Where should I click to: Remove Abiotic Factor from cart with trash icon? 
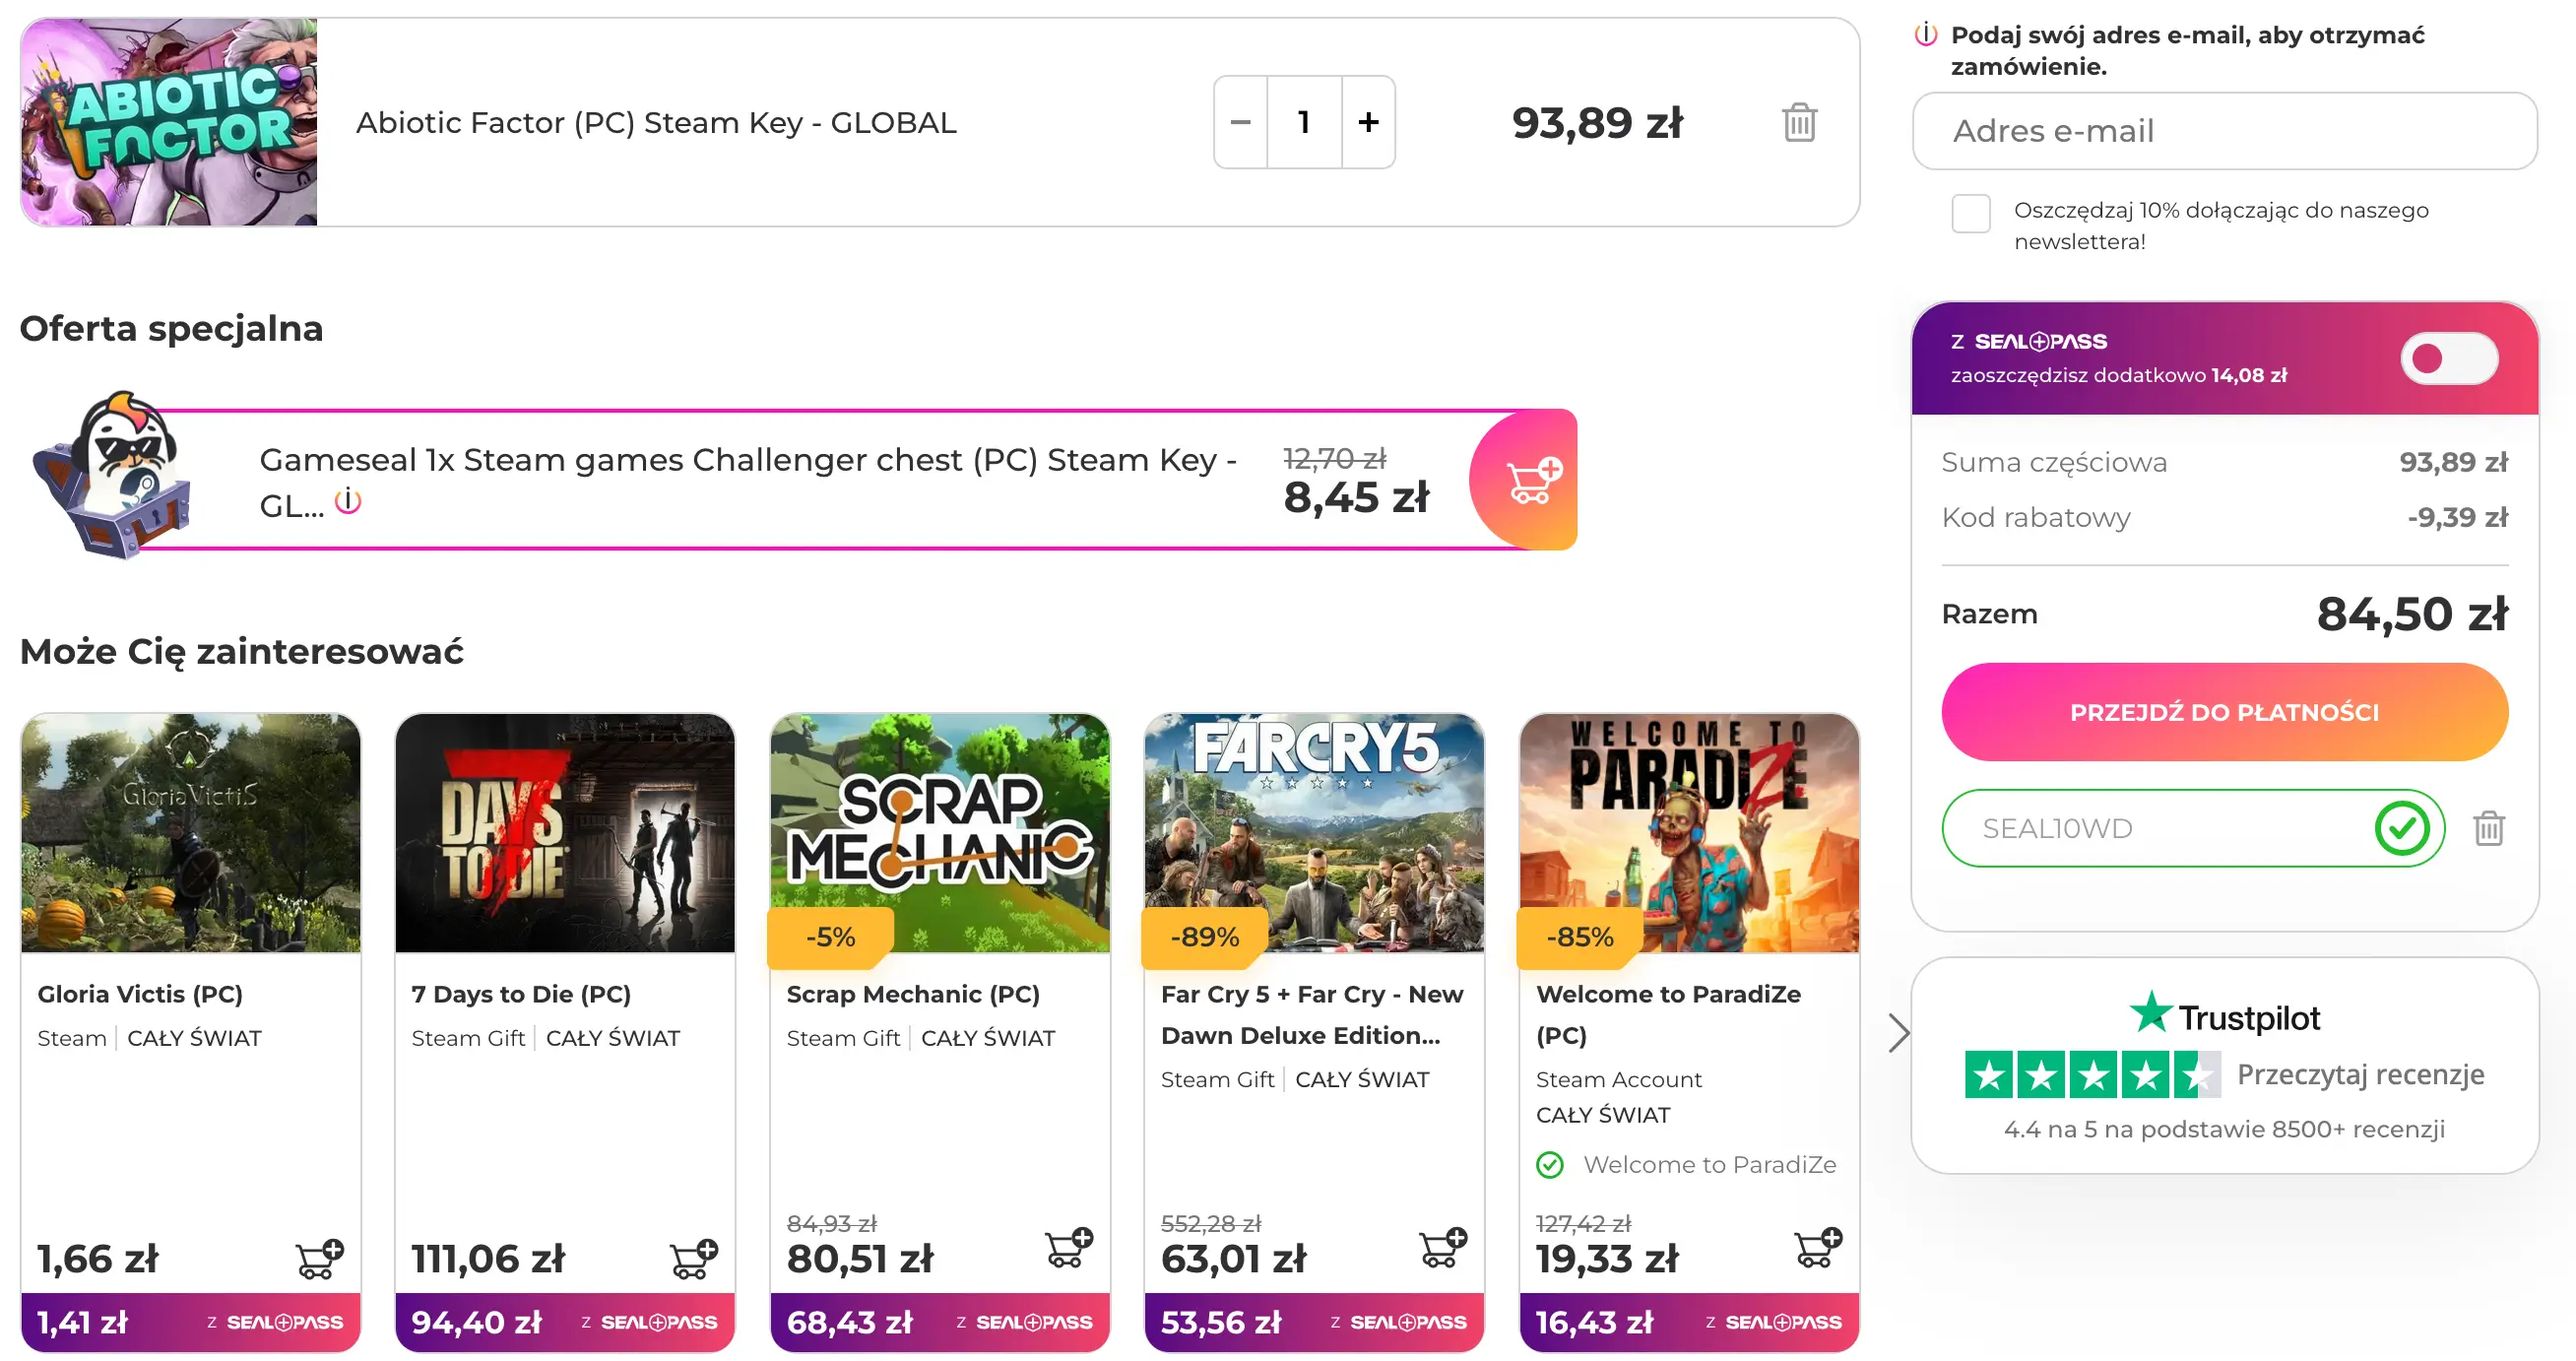tap(1798, 123)
